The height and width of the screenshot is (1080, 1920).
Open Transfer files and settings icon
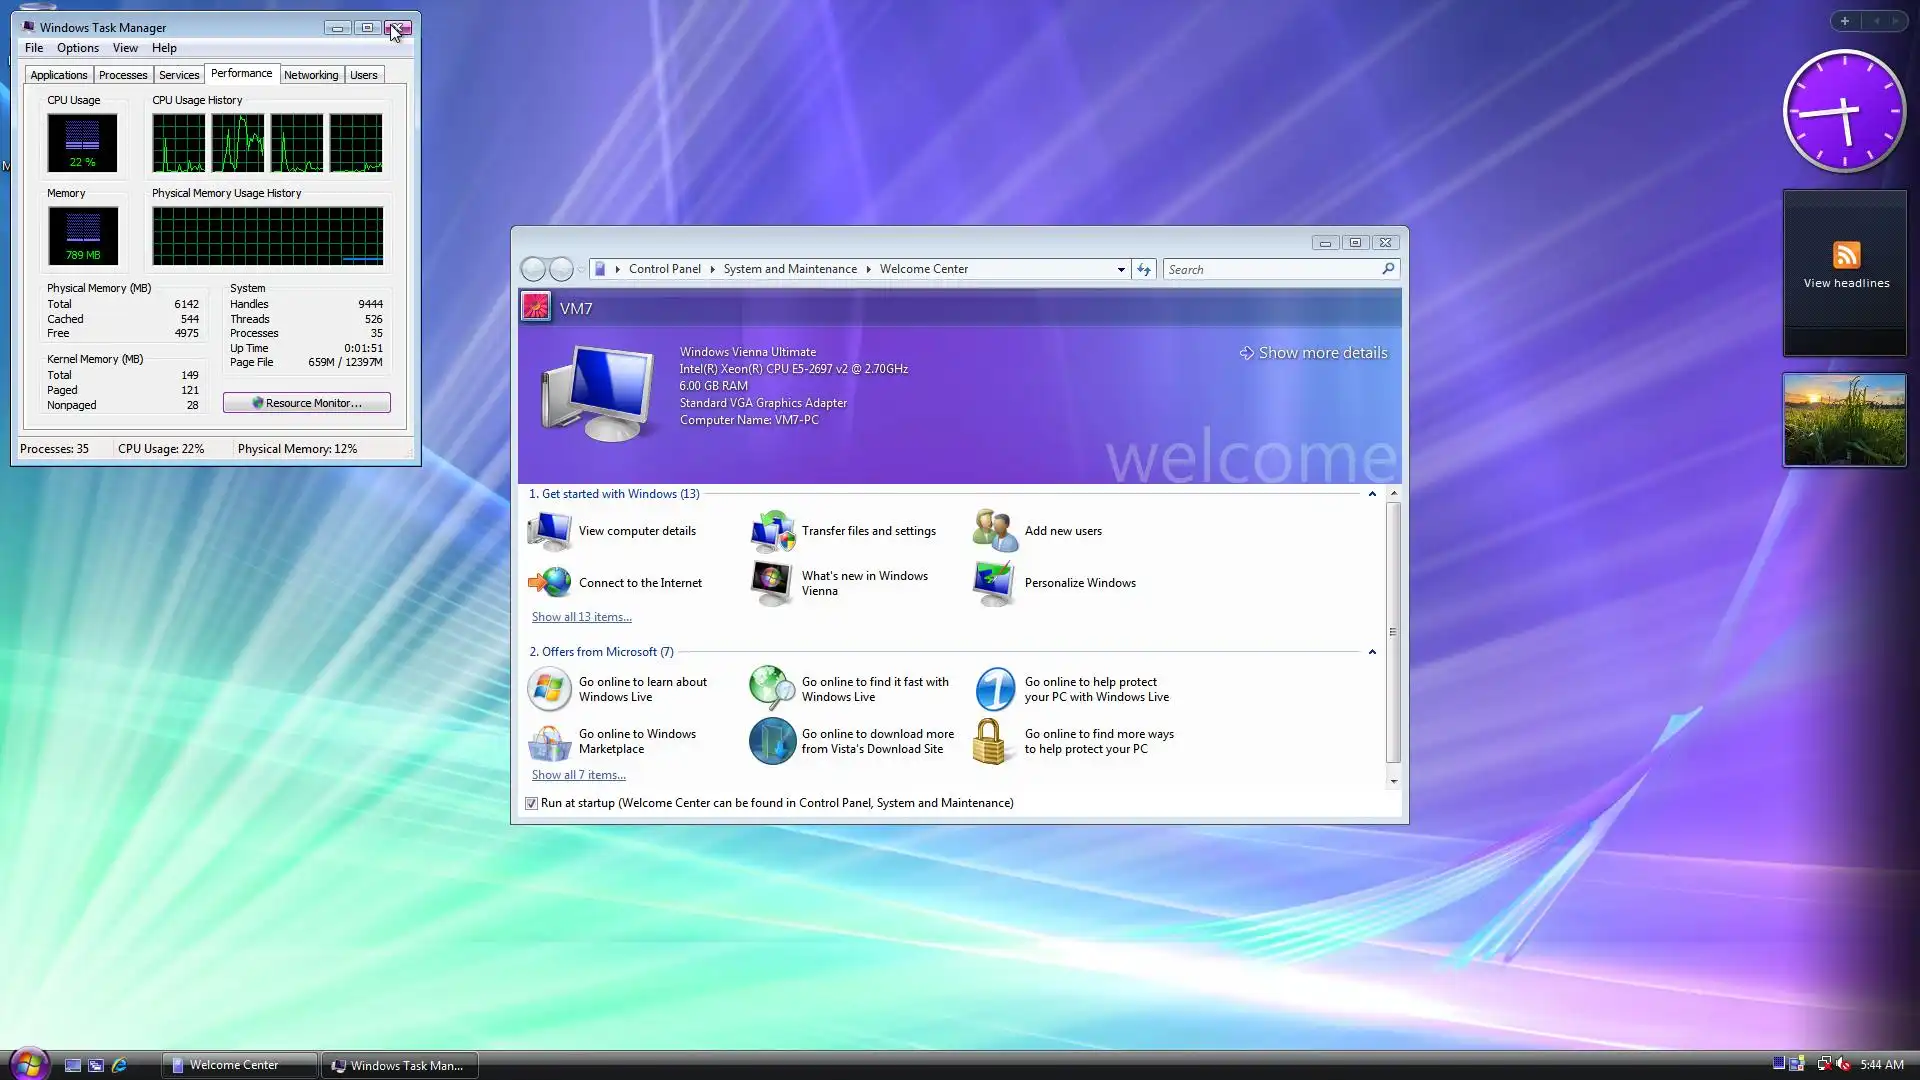[772, 531]
